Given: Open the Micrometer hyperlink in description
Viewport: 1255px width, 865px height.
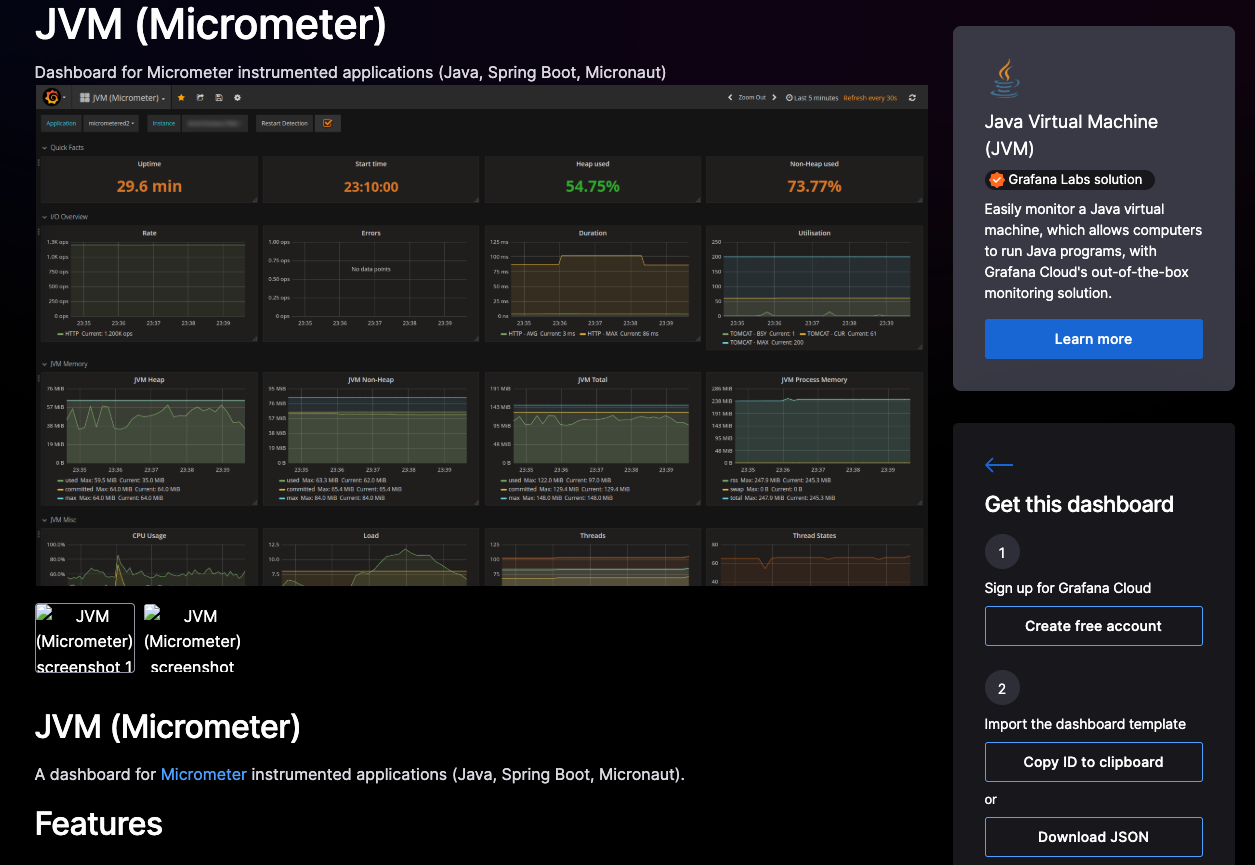Looking at the screenshot, I should click(x=204, y=774).
